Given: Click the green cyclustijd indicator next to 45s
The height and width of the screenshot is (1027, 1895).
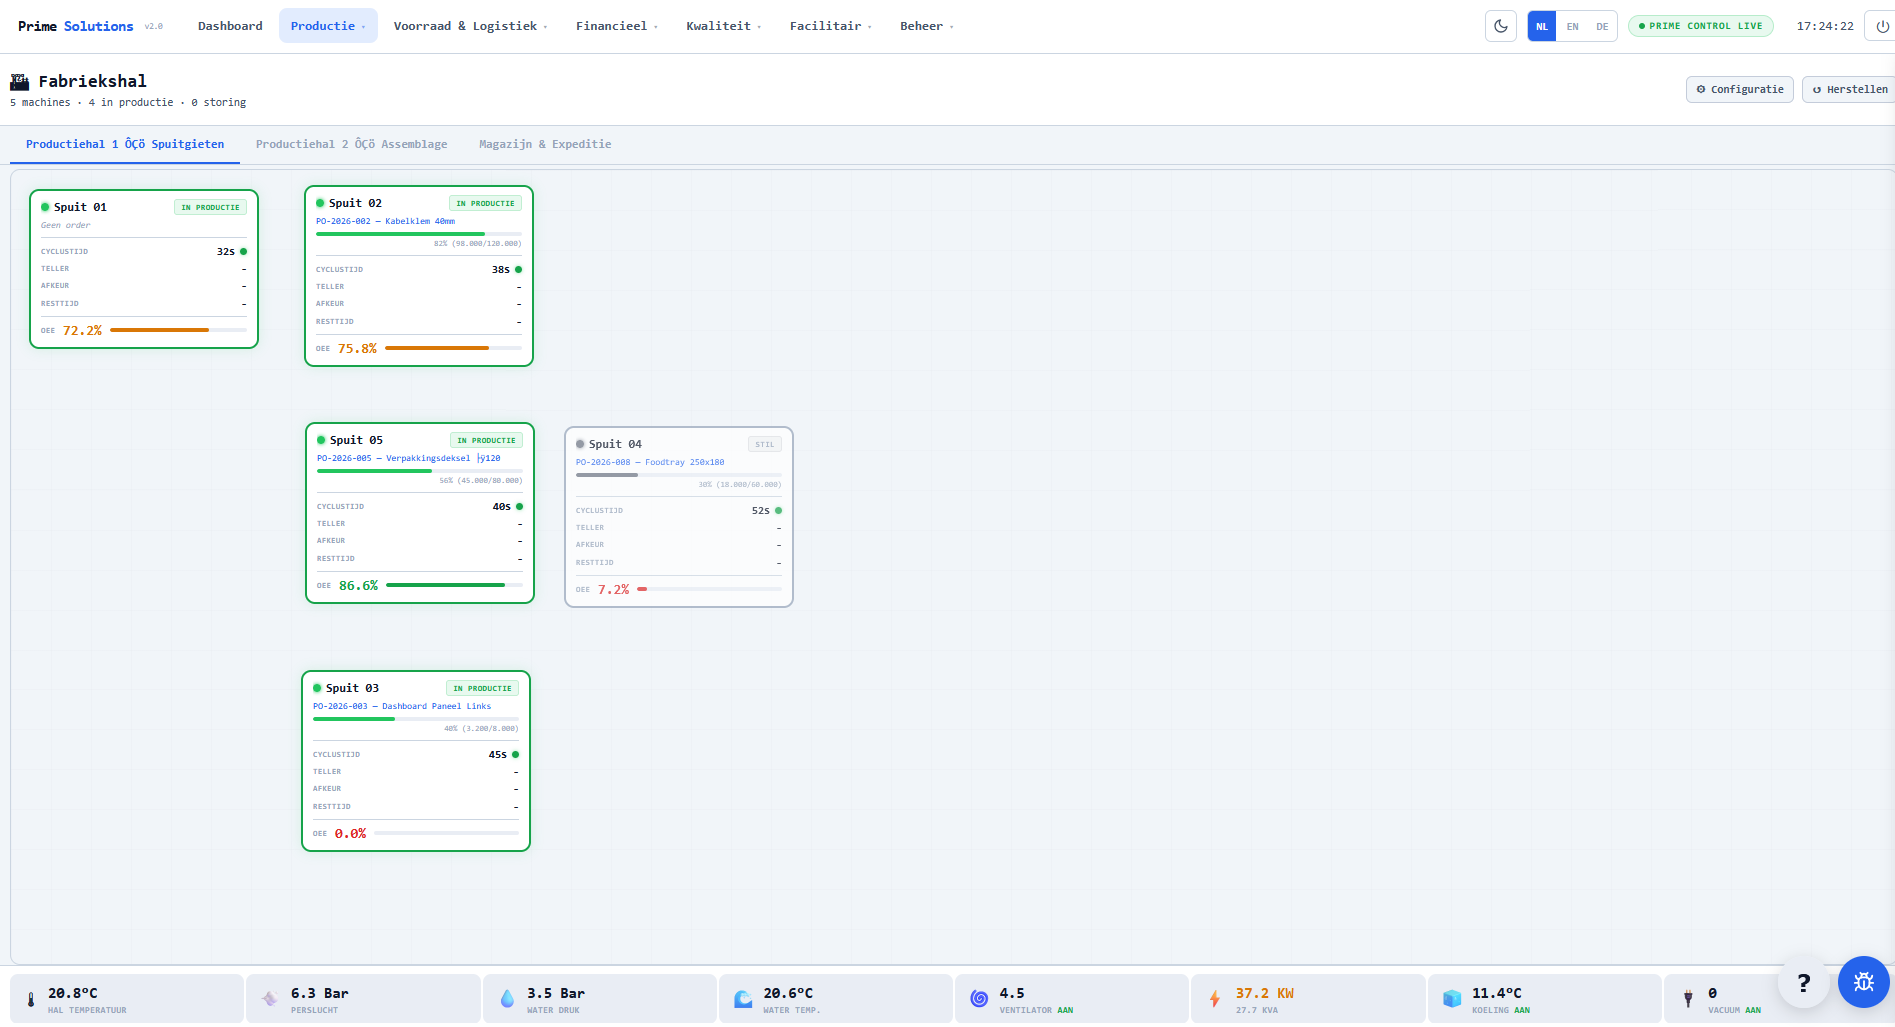Looking at the screenshot, I should coord(515,755).
